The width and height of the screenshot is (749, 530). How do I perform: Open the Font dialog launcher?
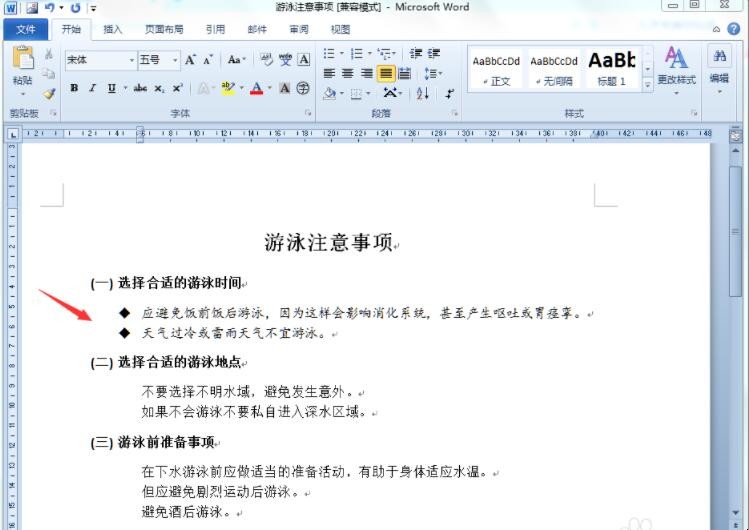tap(308, 113)
